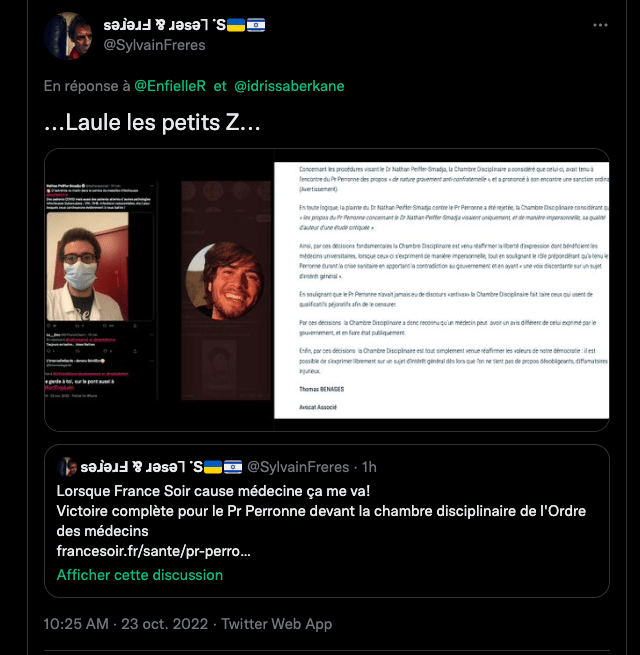This screenshot has height=655, width=640.
Task: Select the tweet text Laule les petits Z
Action: [x=152, y=122]
